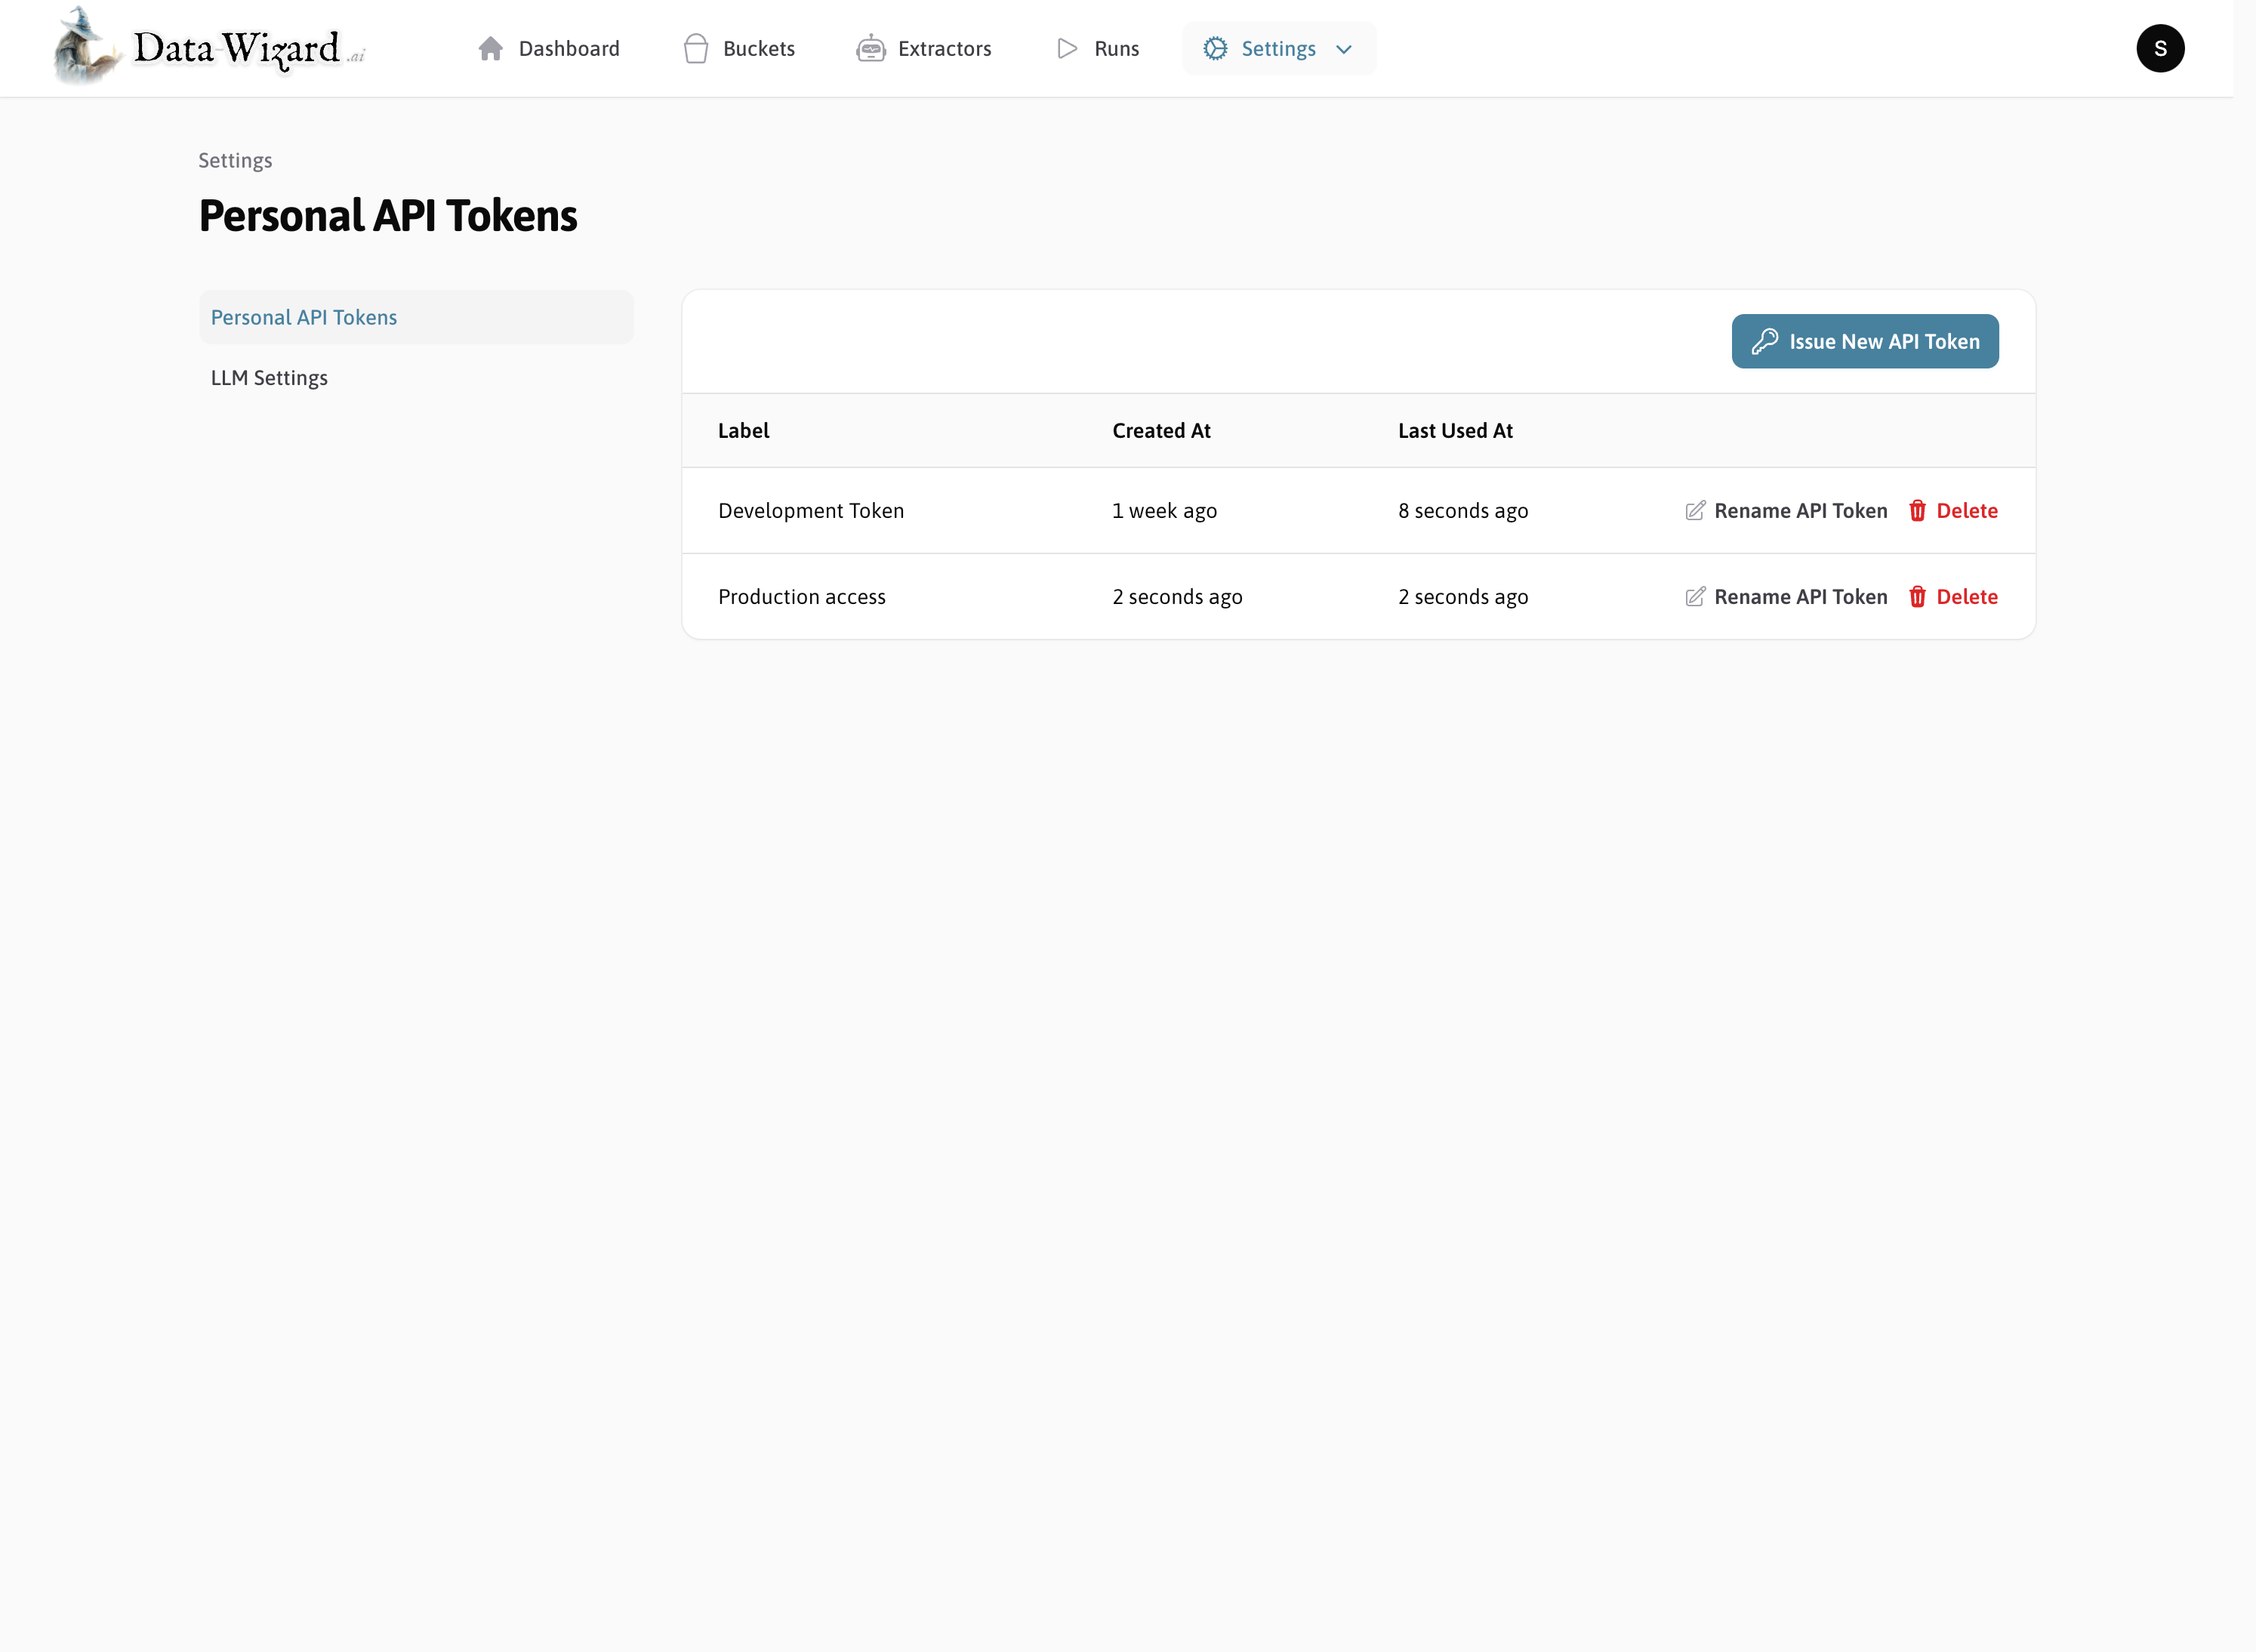
Task: Click the pencil icon beside Production access
Action: [1694, 596]
